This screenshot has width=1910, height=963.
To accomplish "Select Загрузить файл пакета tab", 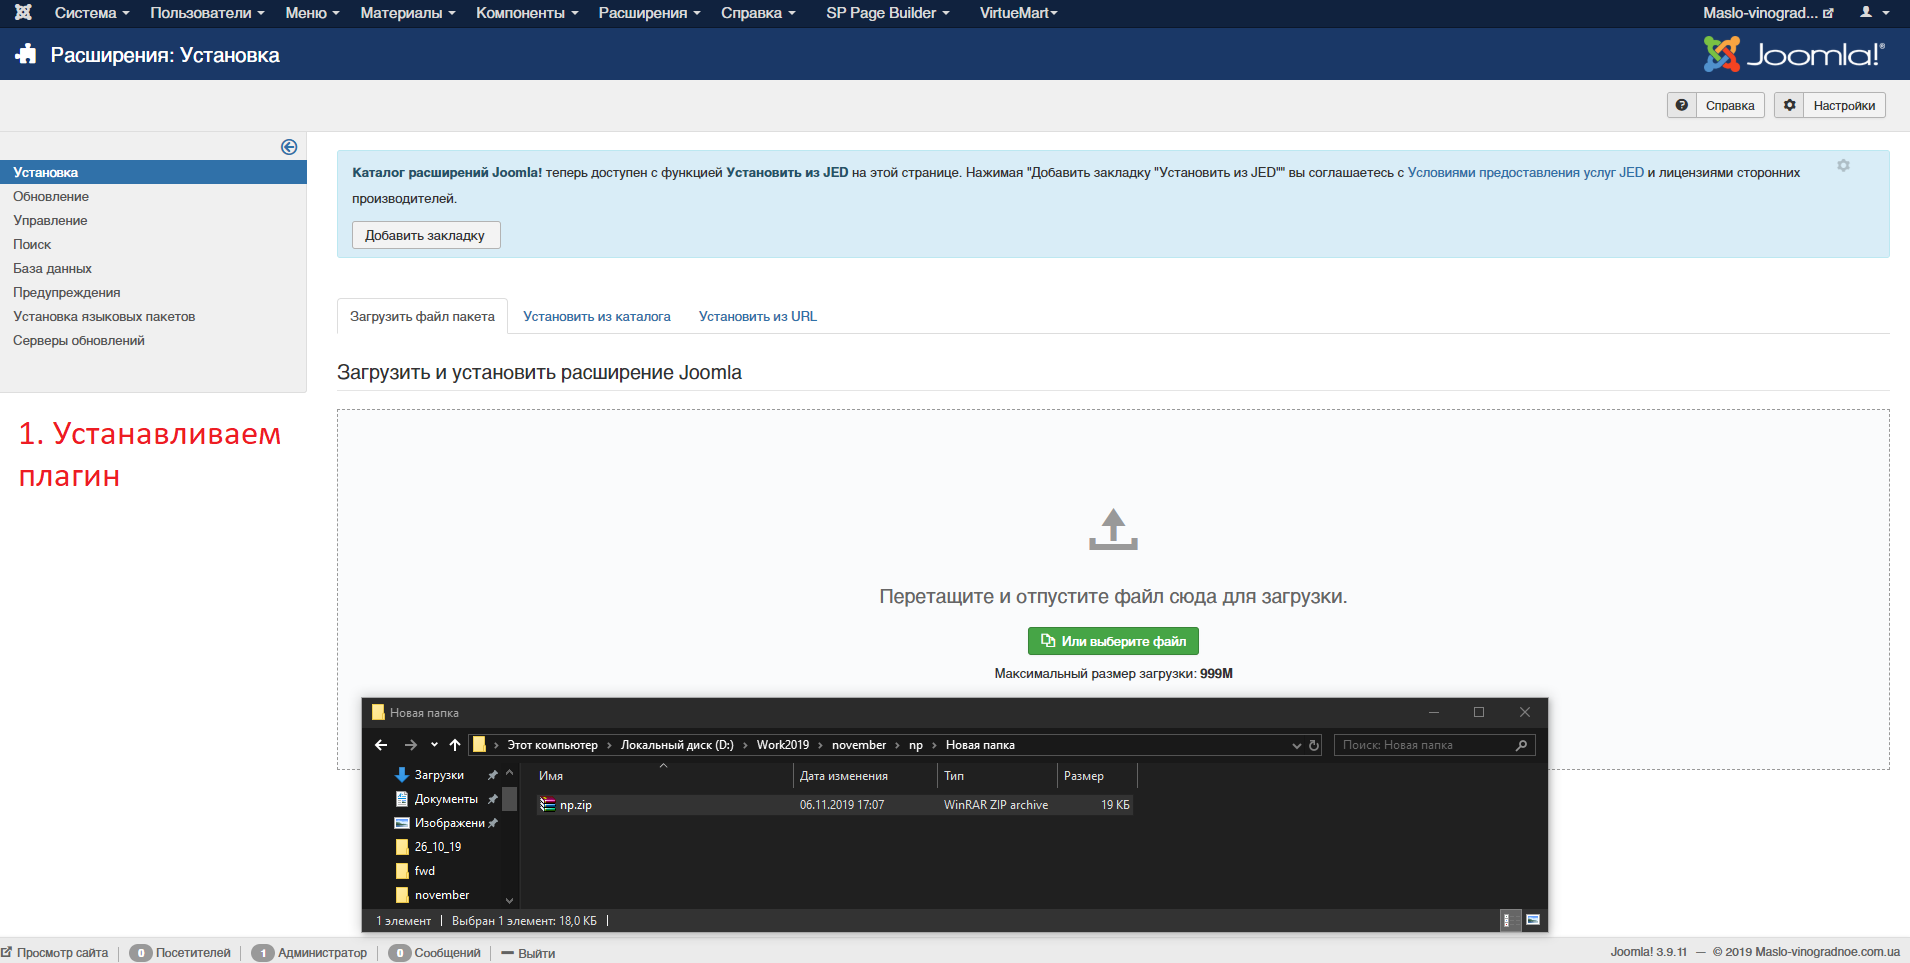I will pos(422,316).
